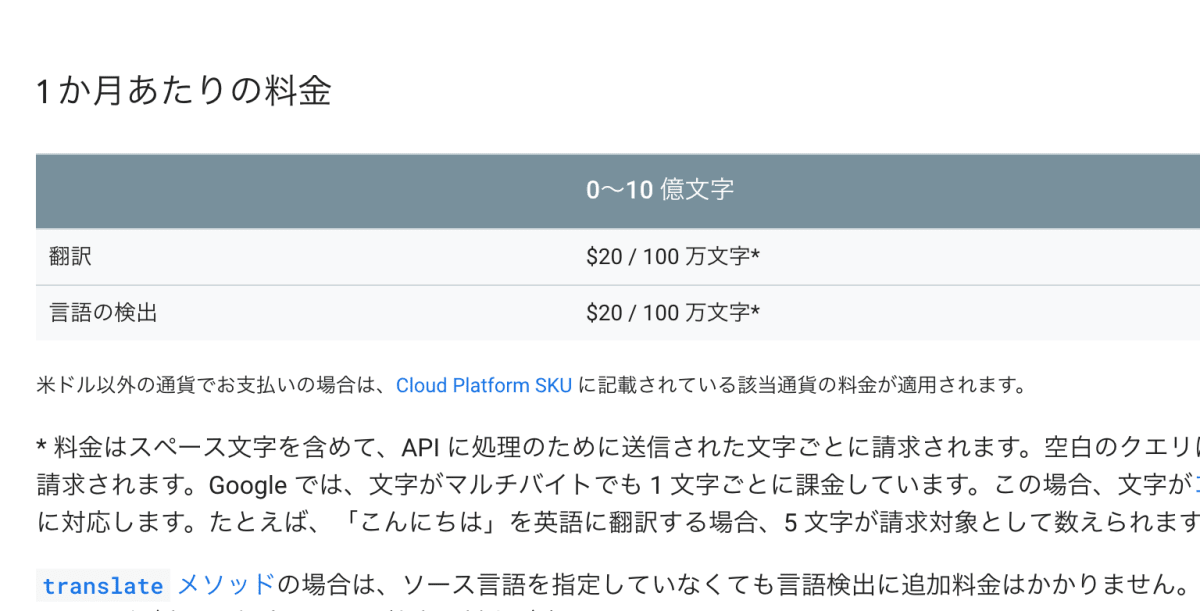Click the 1か月あたりの料金 heading
Image resolution: width=1200 pixels, height=611 pixels.
[x=184, y=92]
